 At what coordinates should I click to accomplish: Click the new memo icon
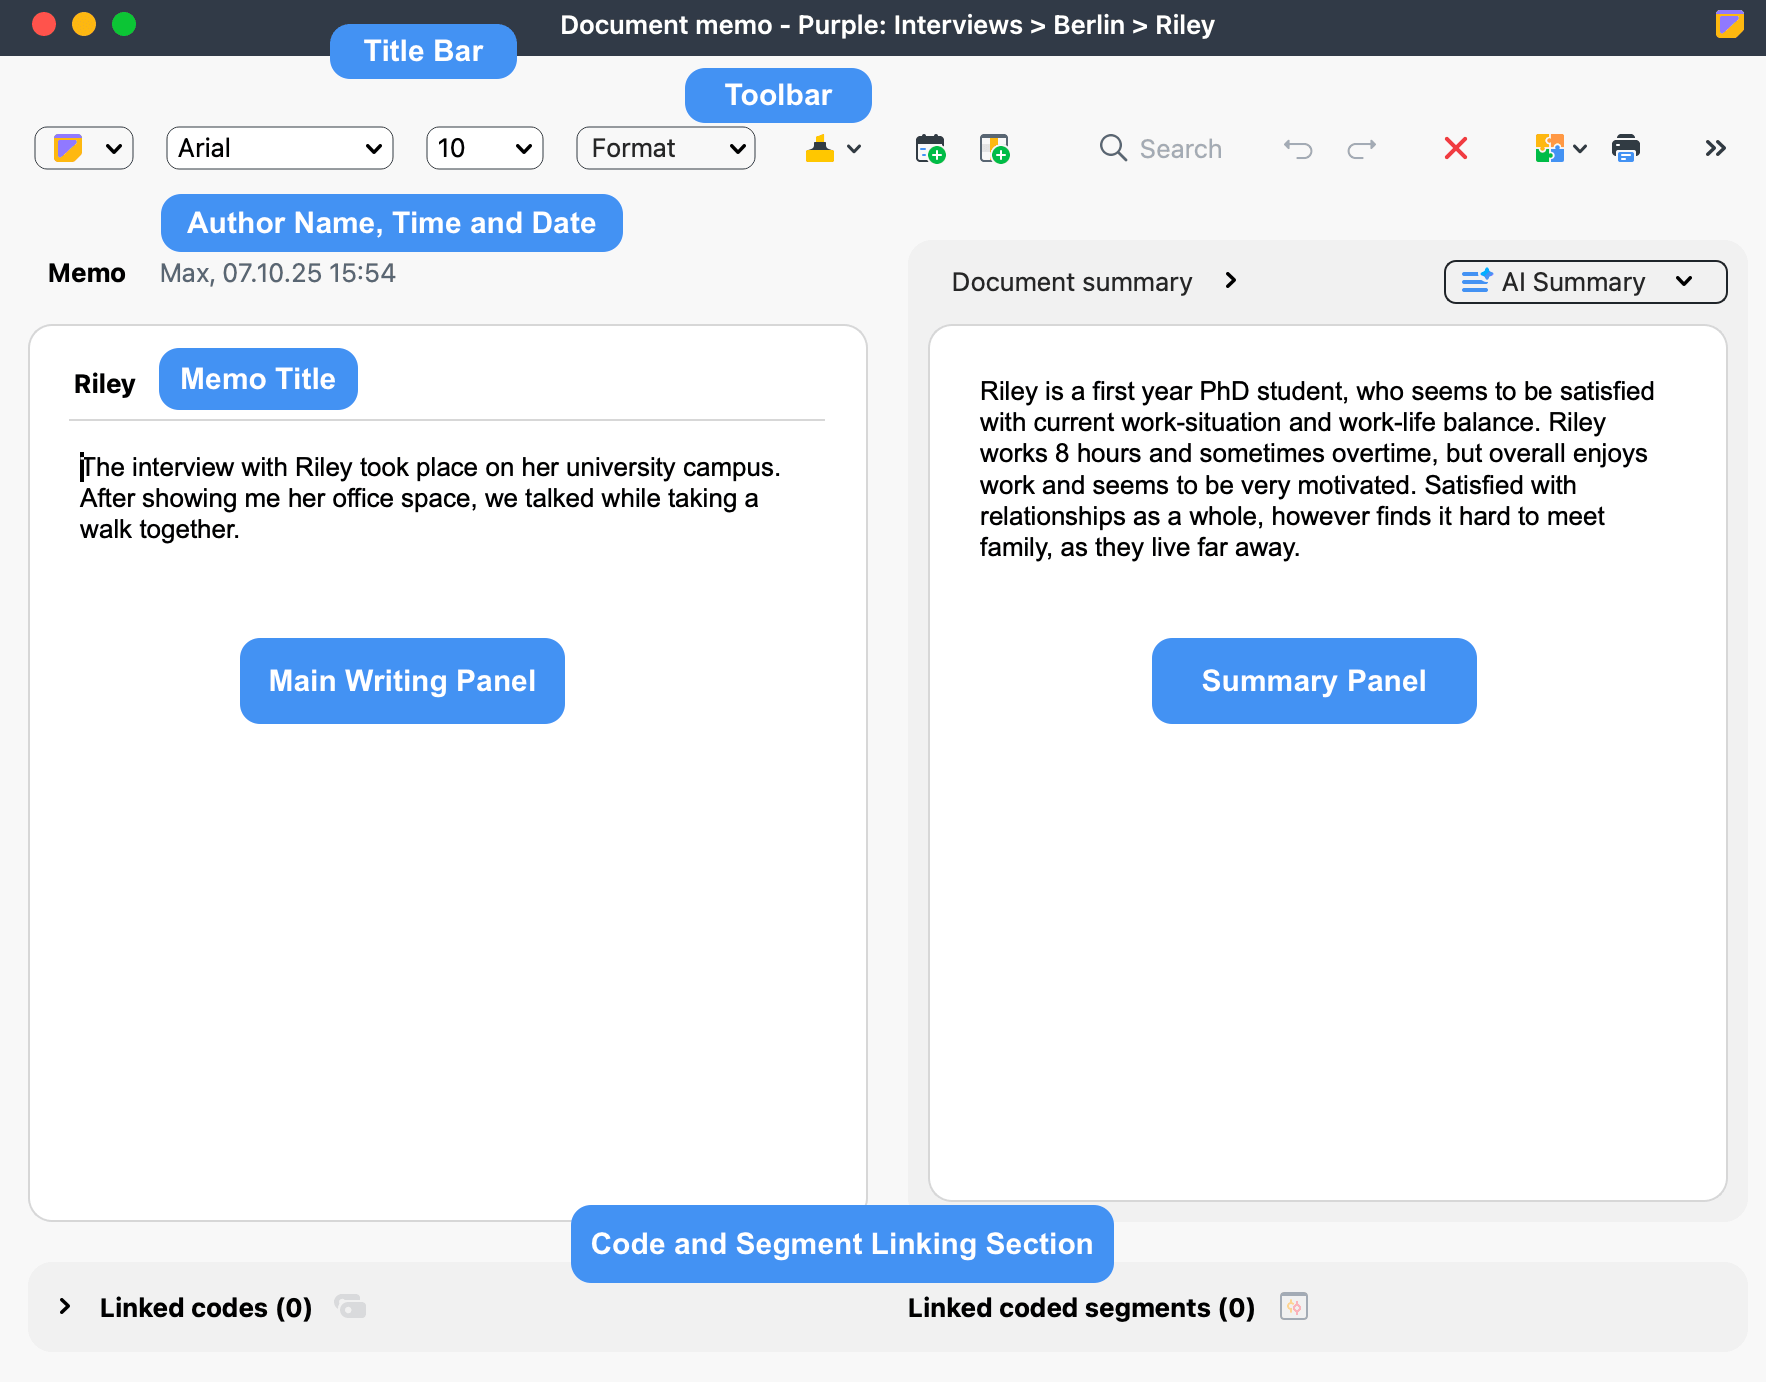(x=994, y=148)
